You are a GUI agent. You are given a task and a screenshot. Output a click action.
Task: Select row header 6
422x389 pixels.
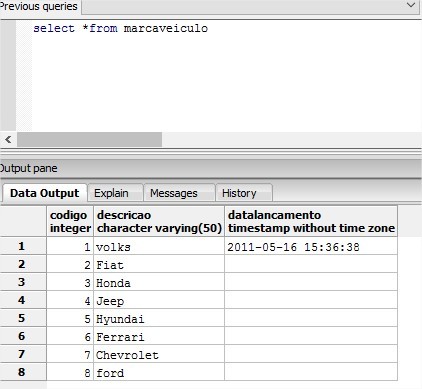pos(23,336)
